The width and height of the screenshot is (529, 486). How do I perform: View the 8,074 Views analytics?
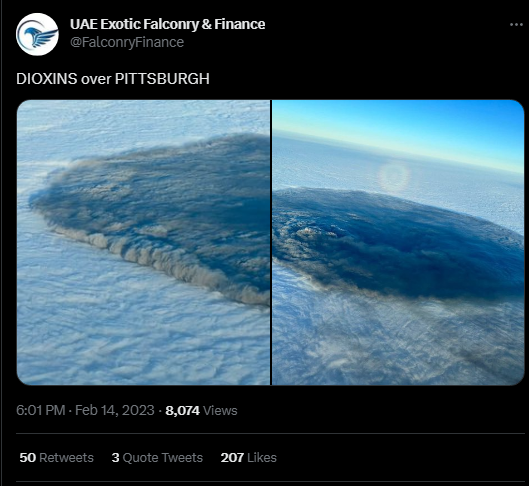(x=201, y=410)
